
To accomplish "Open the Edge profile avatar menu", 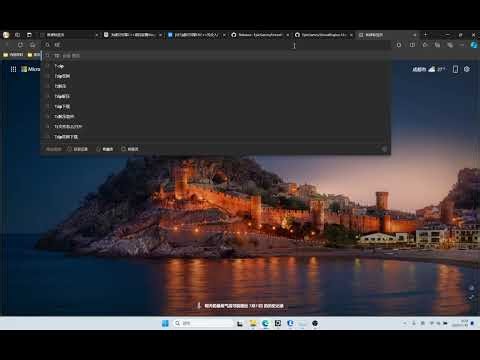I will click(x=6, y=35).
